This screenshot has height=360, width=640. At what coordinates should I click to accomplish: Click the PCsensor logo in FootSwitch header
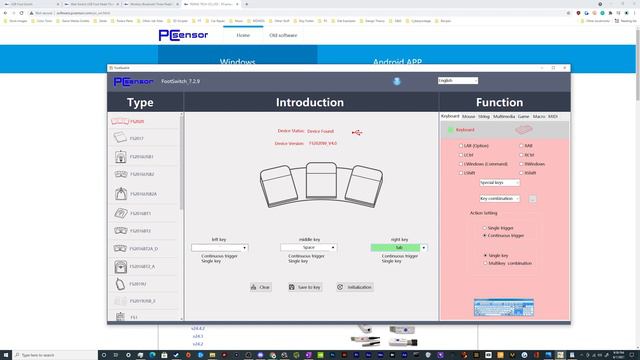[x=133, y=82]
